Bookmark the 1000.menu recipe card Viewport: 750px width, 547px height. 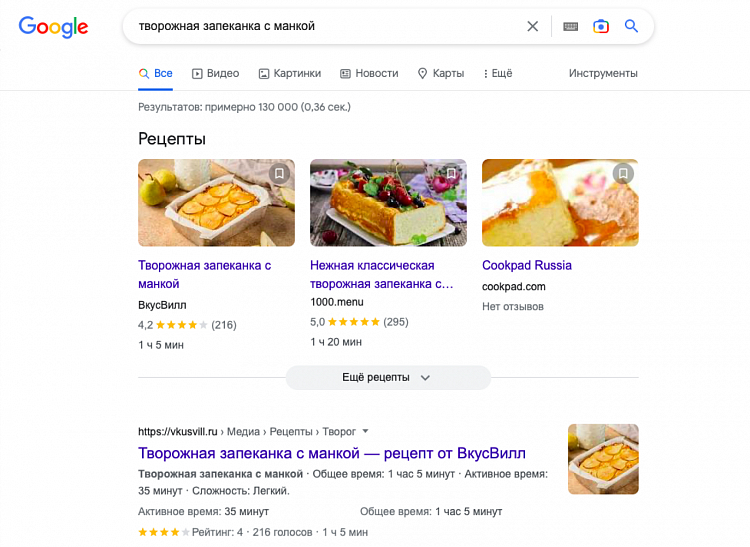point(451,174)
